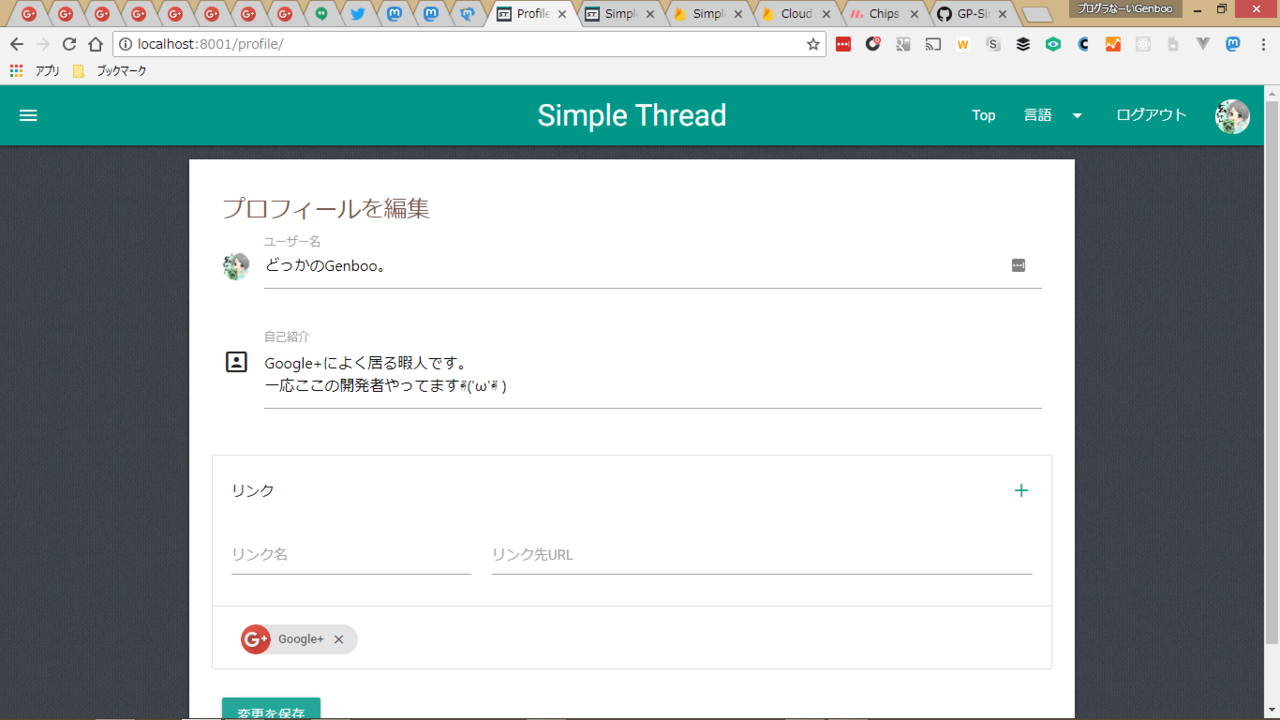This screenshot has width=1280, height=720.
Task: Switch to the Chips browser tab
Action: pyautogui.click(x=882, y=14)
